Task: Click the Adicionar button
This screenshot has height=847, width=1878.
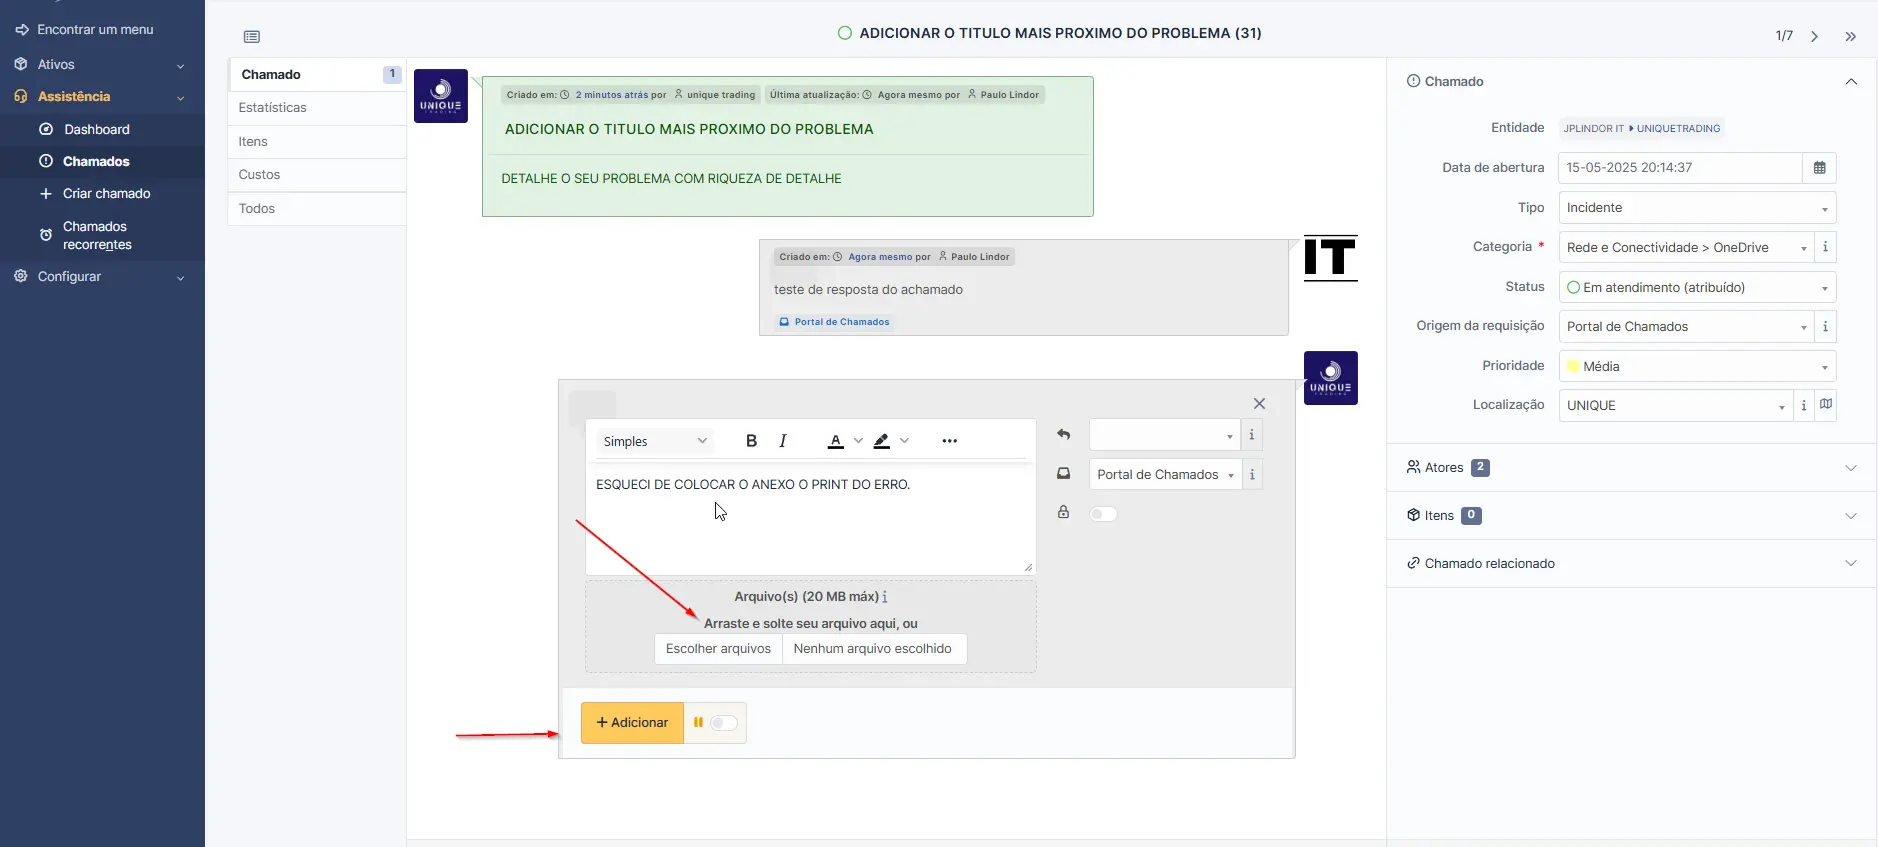Action: [632, 723]
